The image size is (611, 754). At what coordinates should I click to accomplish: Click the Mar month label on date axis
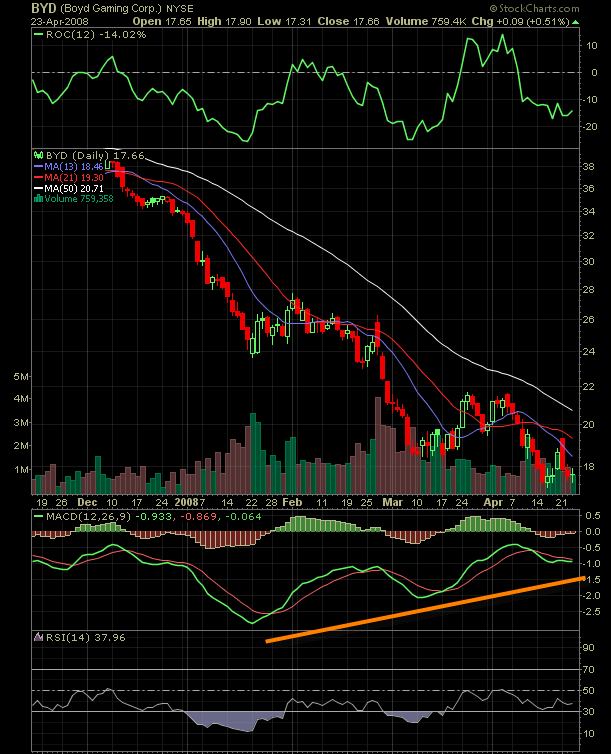(x=392, y=503)
